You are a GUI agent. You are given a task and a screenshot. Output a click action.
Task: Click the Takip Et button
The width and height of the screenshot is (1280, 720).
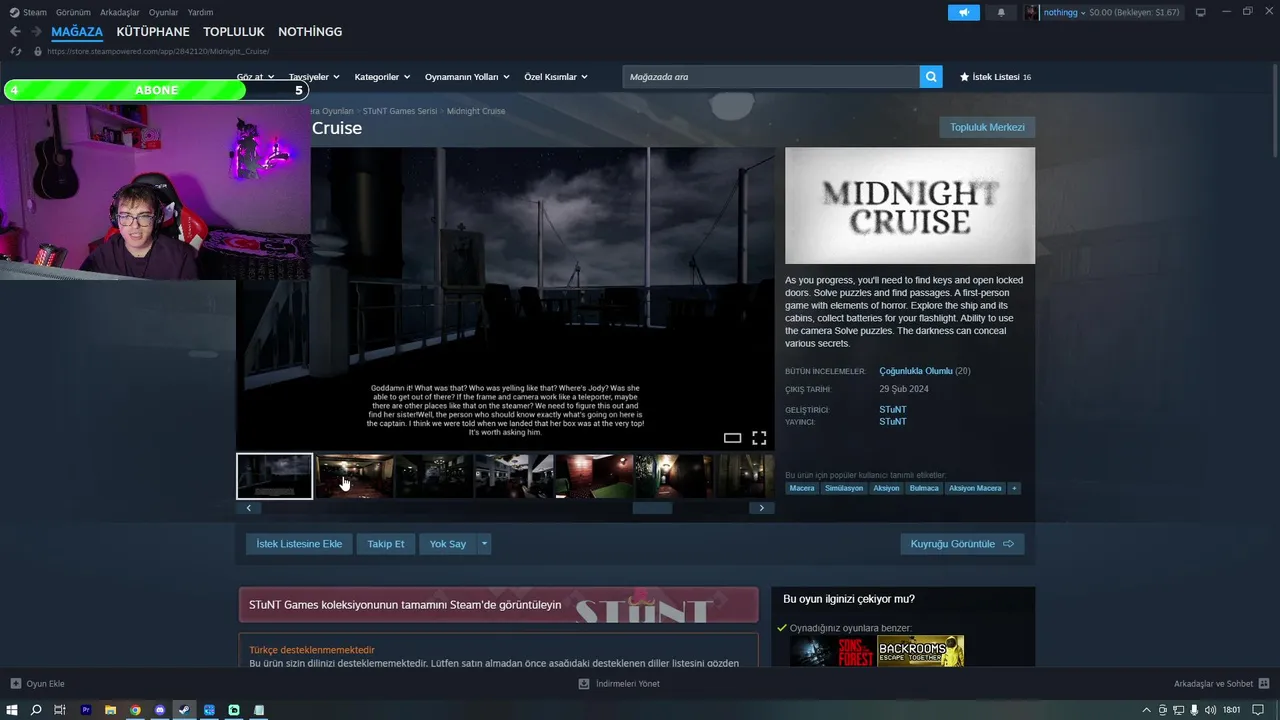coord(386,544)
